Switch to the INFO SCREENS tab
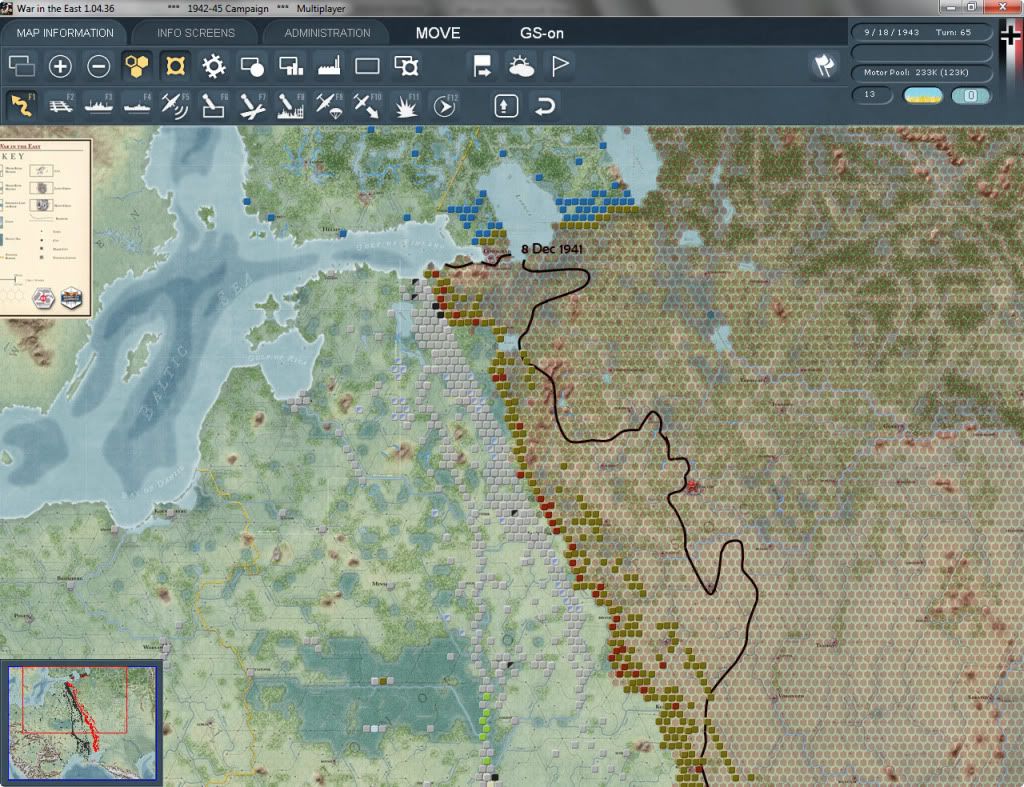The height and width of the screenshot is (787, 1024). tap(195, 33)
